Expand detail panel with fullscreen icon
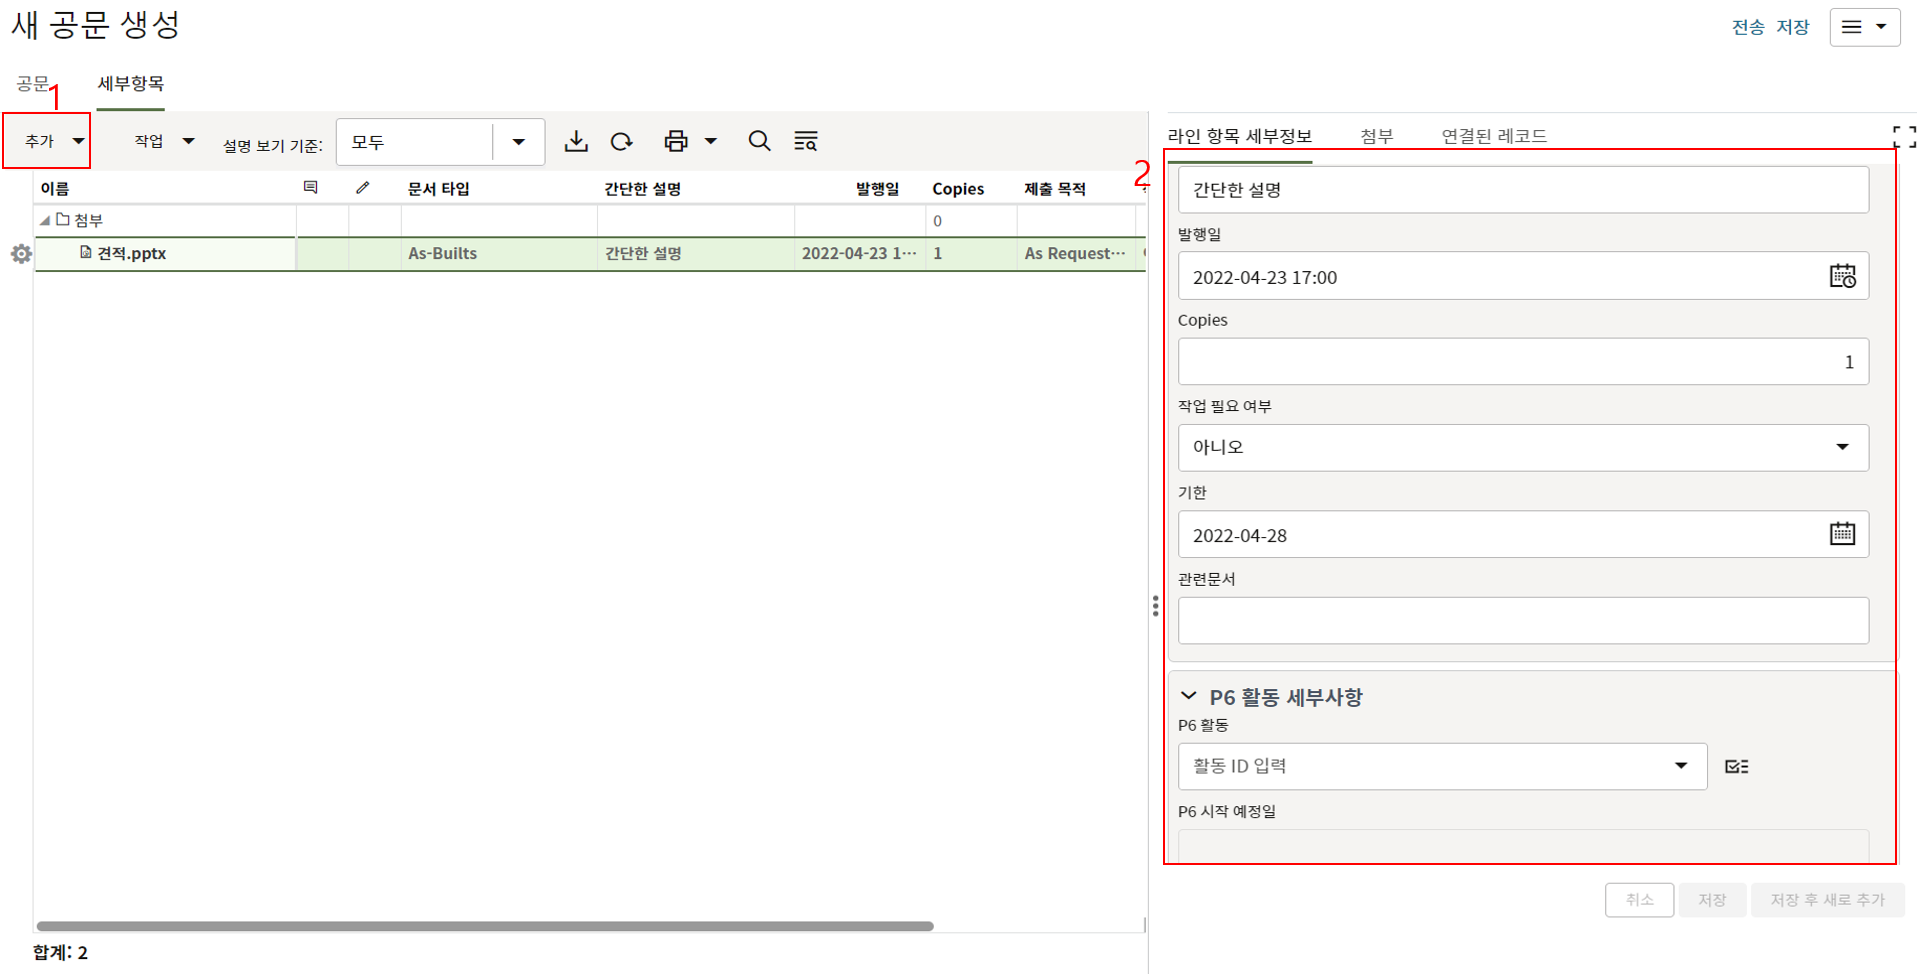This screenshot has height=974, width=1917. point(1903,137)
